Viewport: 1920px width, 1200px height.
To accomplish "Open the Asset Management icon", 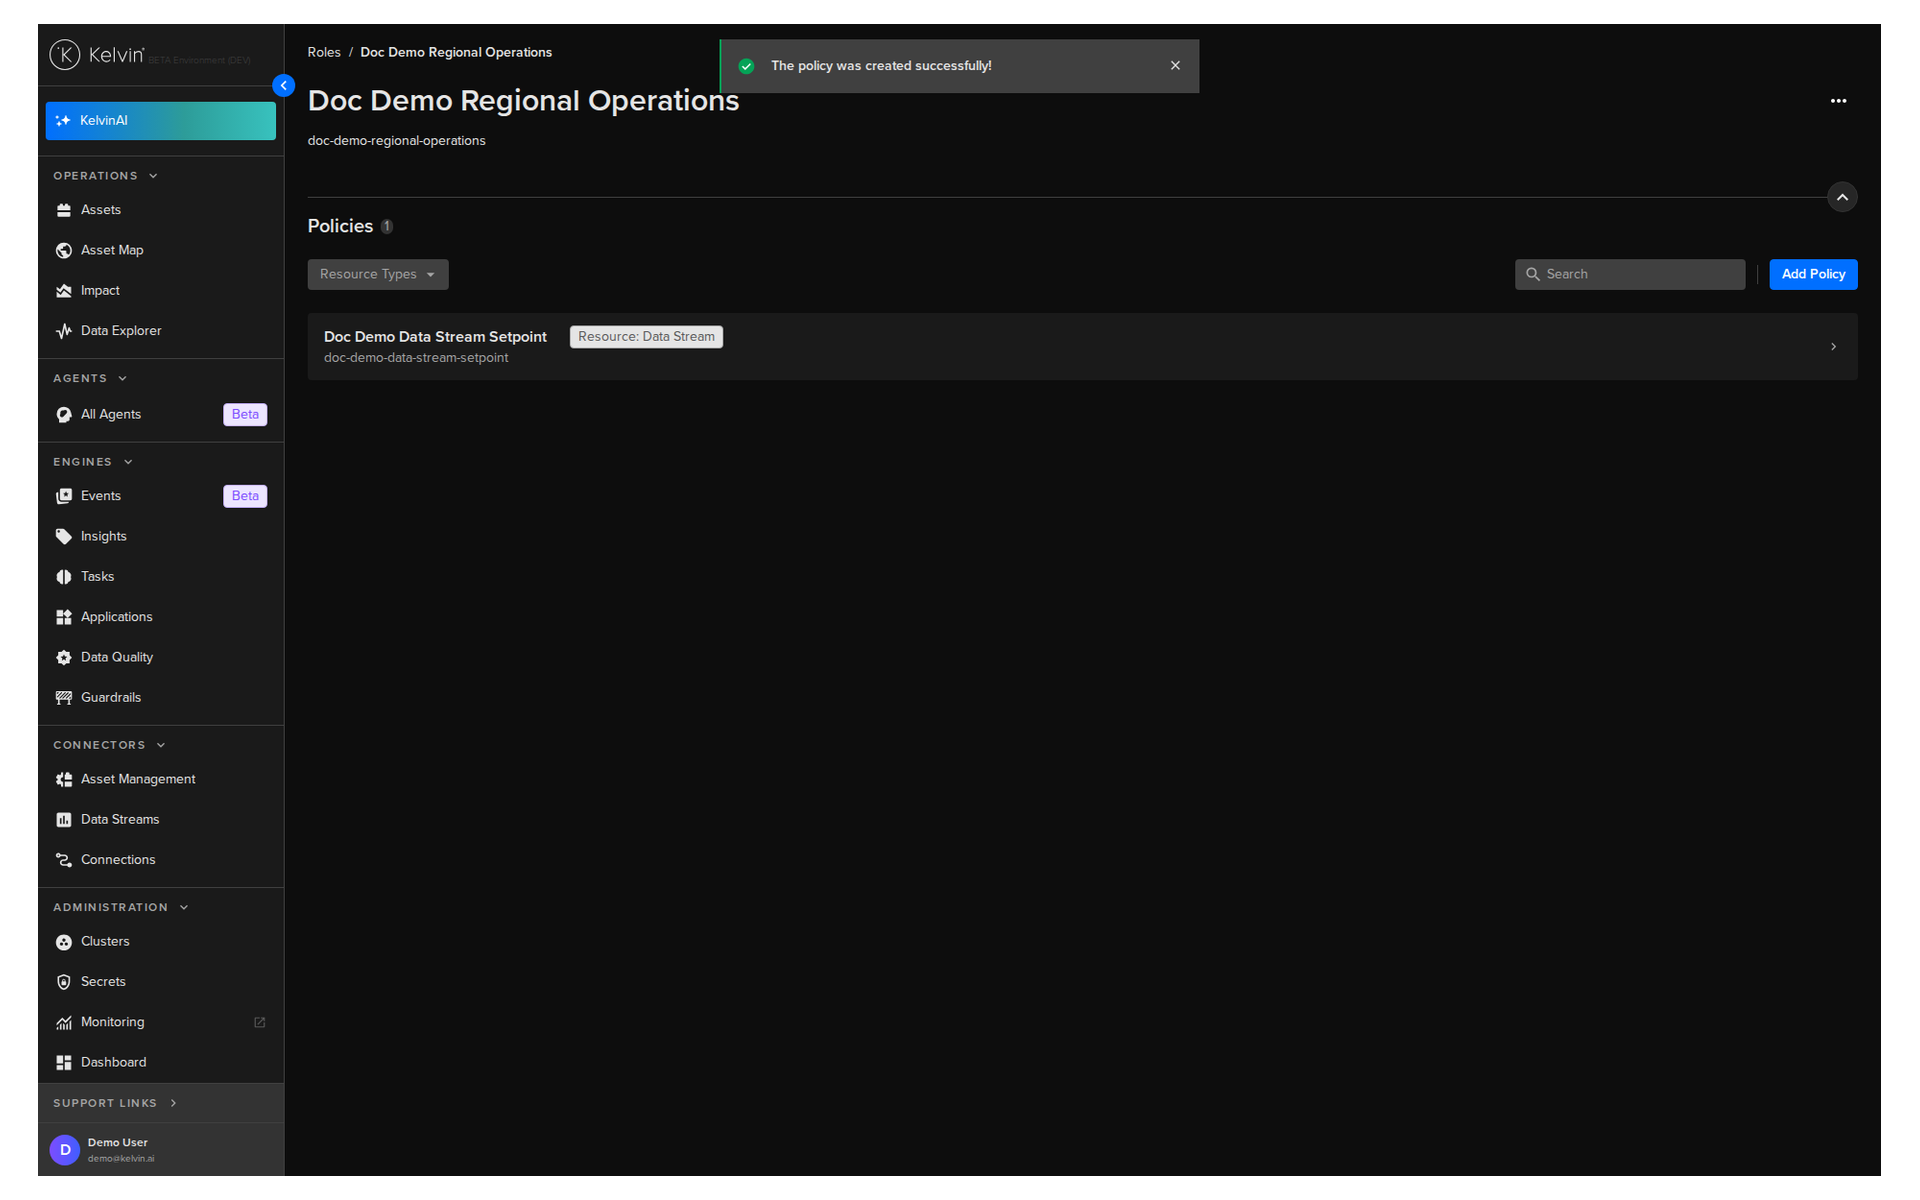I will 64,780.
